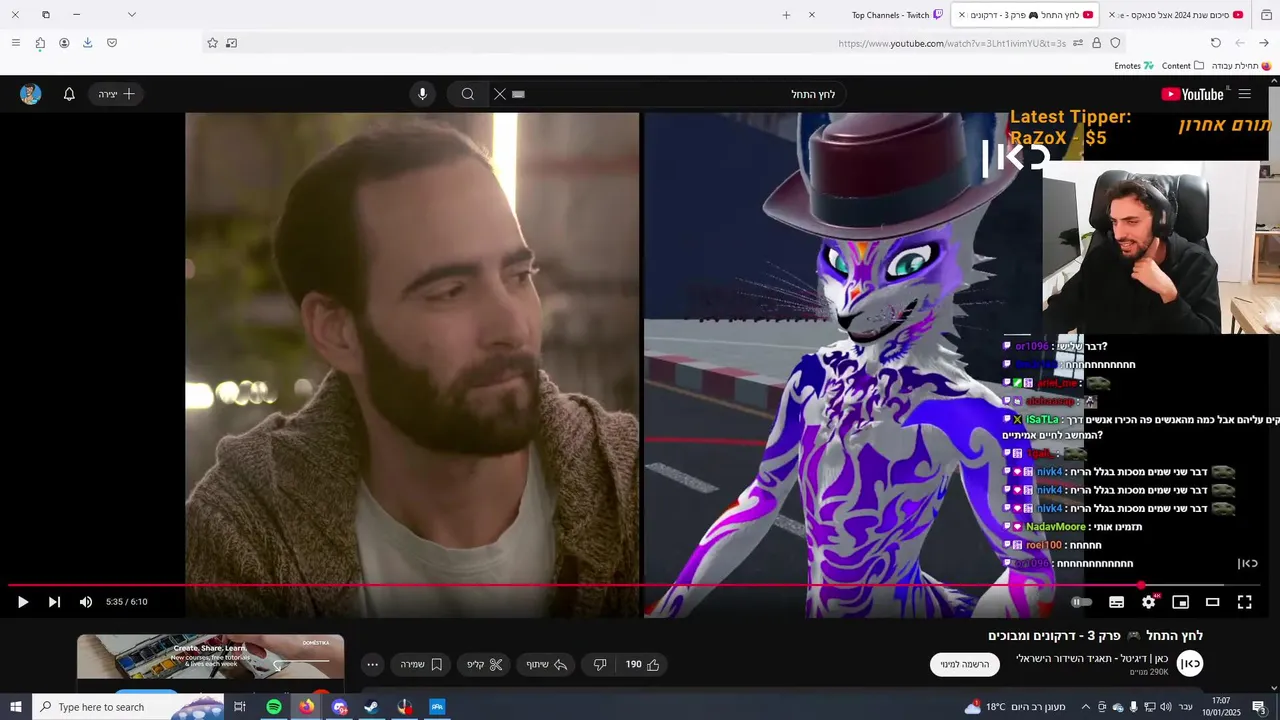Reload the current page
This screenshot has width=1280, height=720.
(1215, 43)
